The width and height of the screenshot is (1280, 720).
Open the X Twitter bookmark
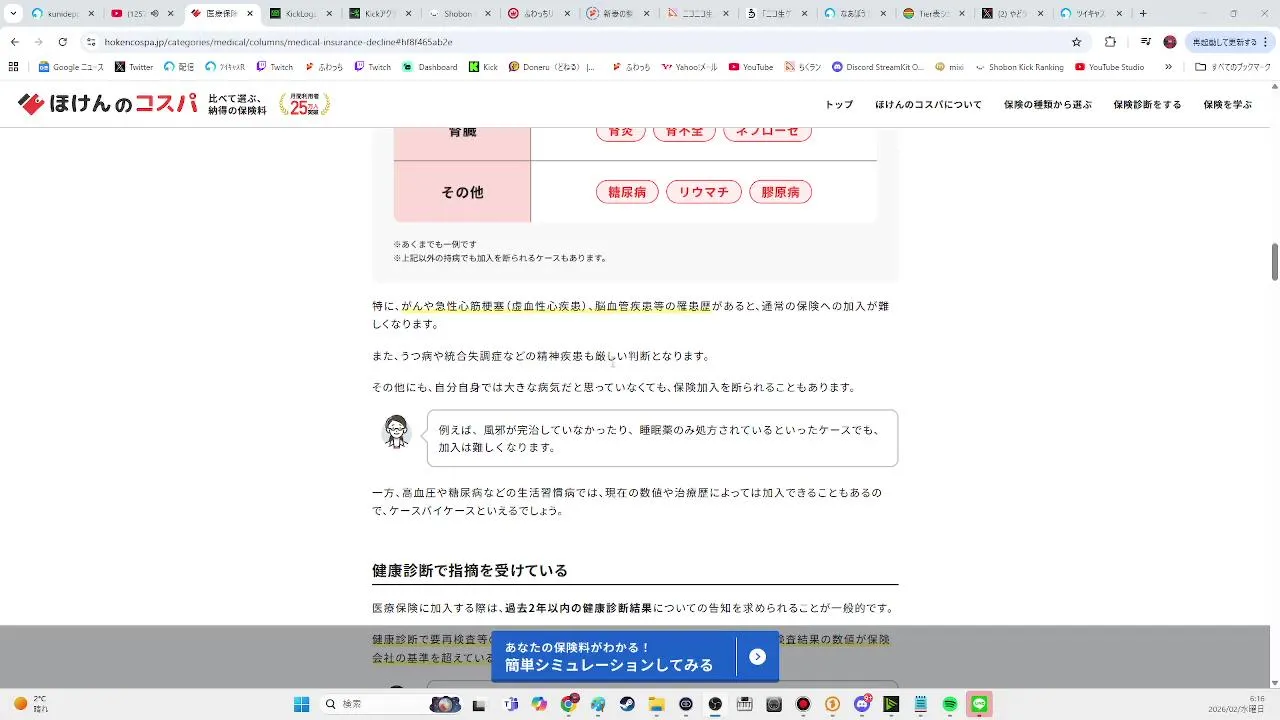[x=134, y=67]
